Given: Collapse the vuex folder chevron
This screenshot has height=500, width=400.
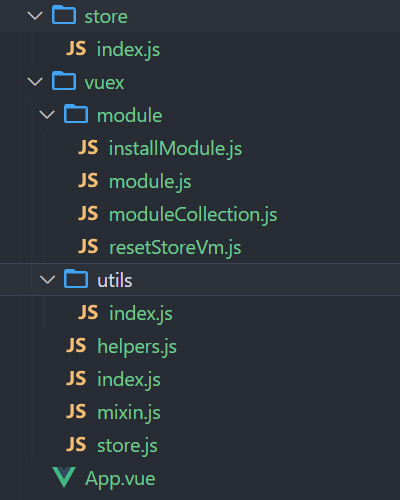Looking at the screenshot, I should pos(35,82).
